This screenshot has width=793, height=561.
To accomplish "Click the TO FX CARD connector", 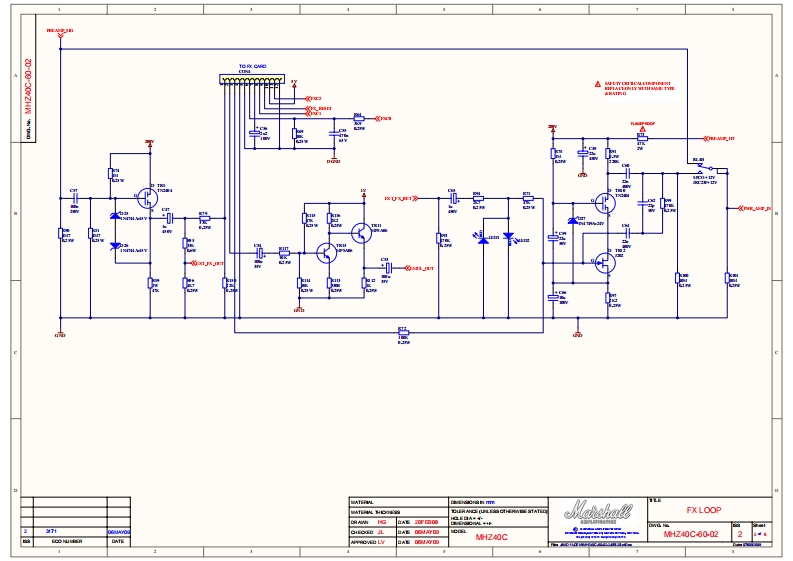I will (x=251, y=80).
